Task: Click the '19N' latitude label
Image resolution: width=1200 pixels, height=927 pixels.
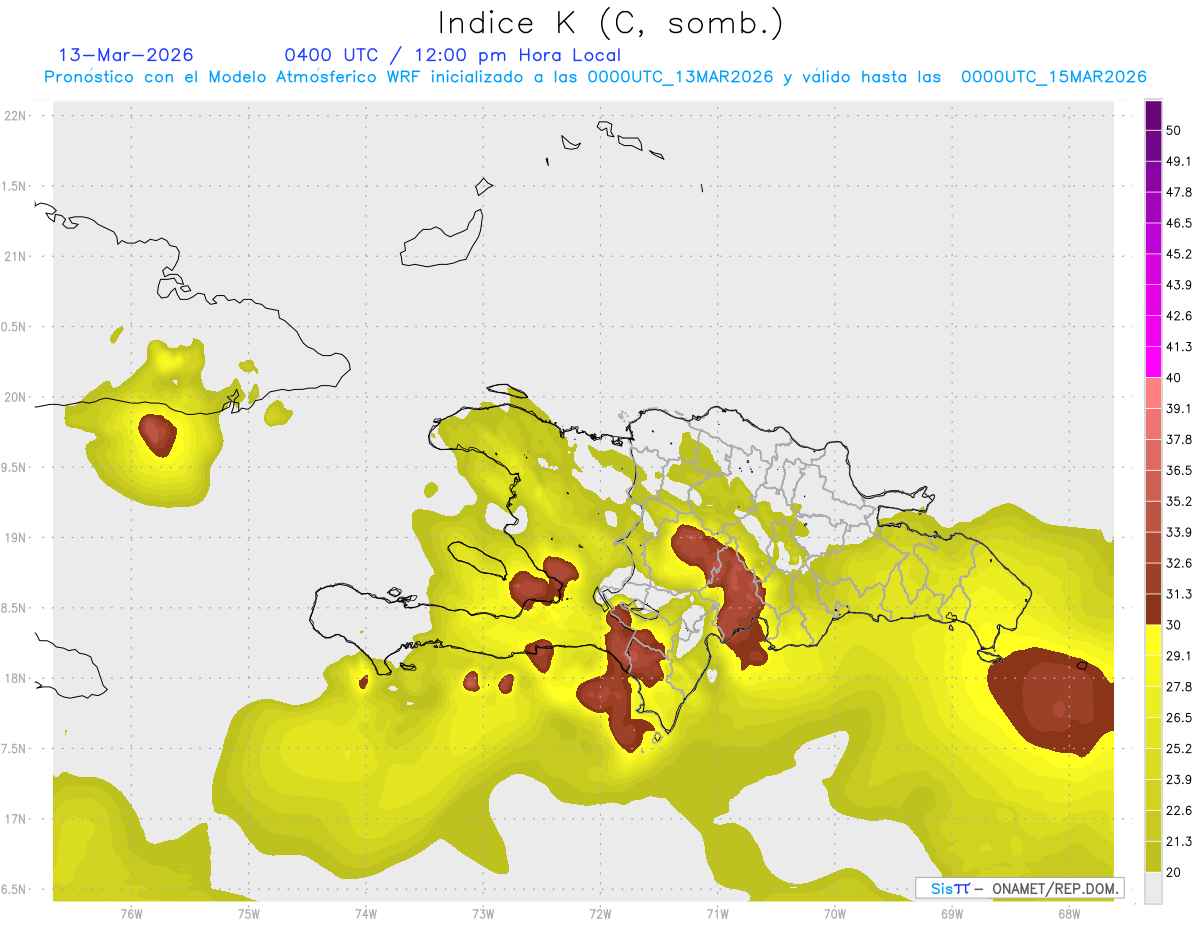Action: point(15,538)
